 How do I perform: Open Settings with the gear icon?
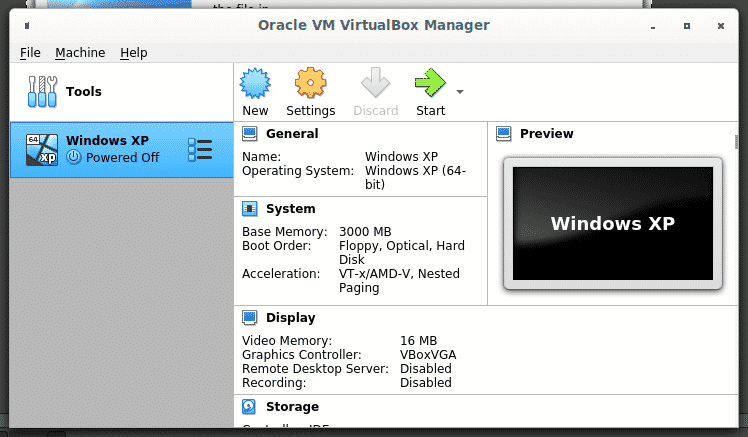tap(310, 84)
